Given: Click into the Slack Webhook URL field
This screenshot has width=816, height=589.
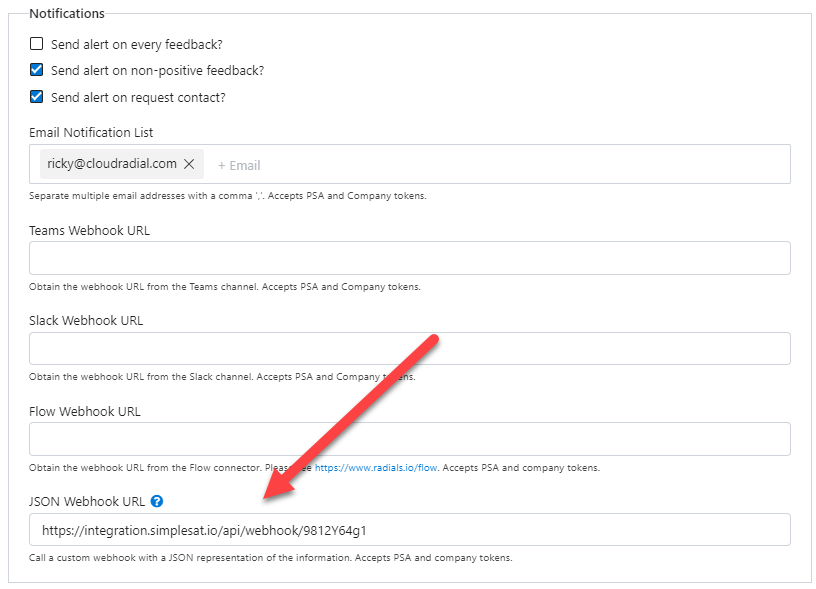Looking at the screenshot, I should 410,349.
